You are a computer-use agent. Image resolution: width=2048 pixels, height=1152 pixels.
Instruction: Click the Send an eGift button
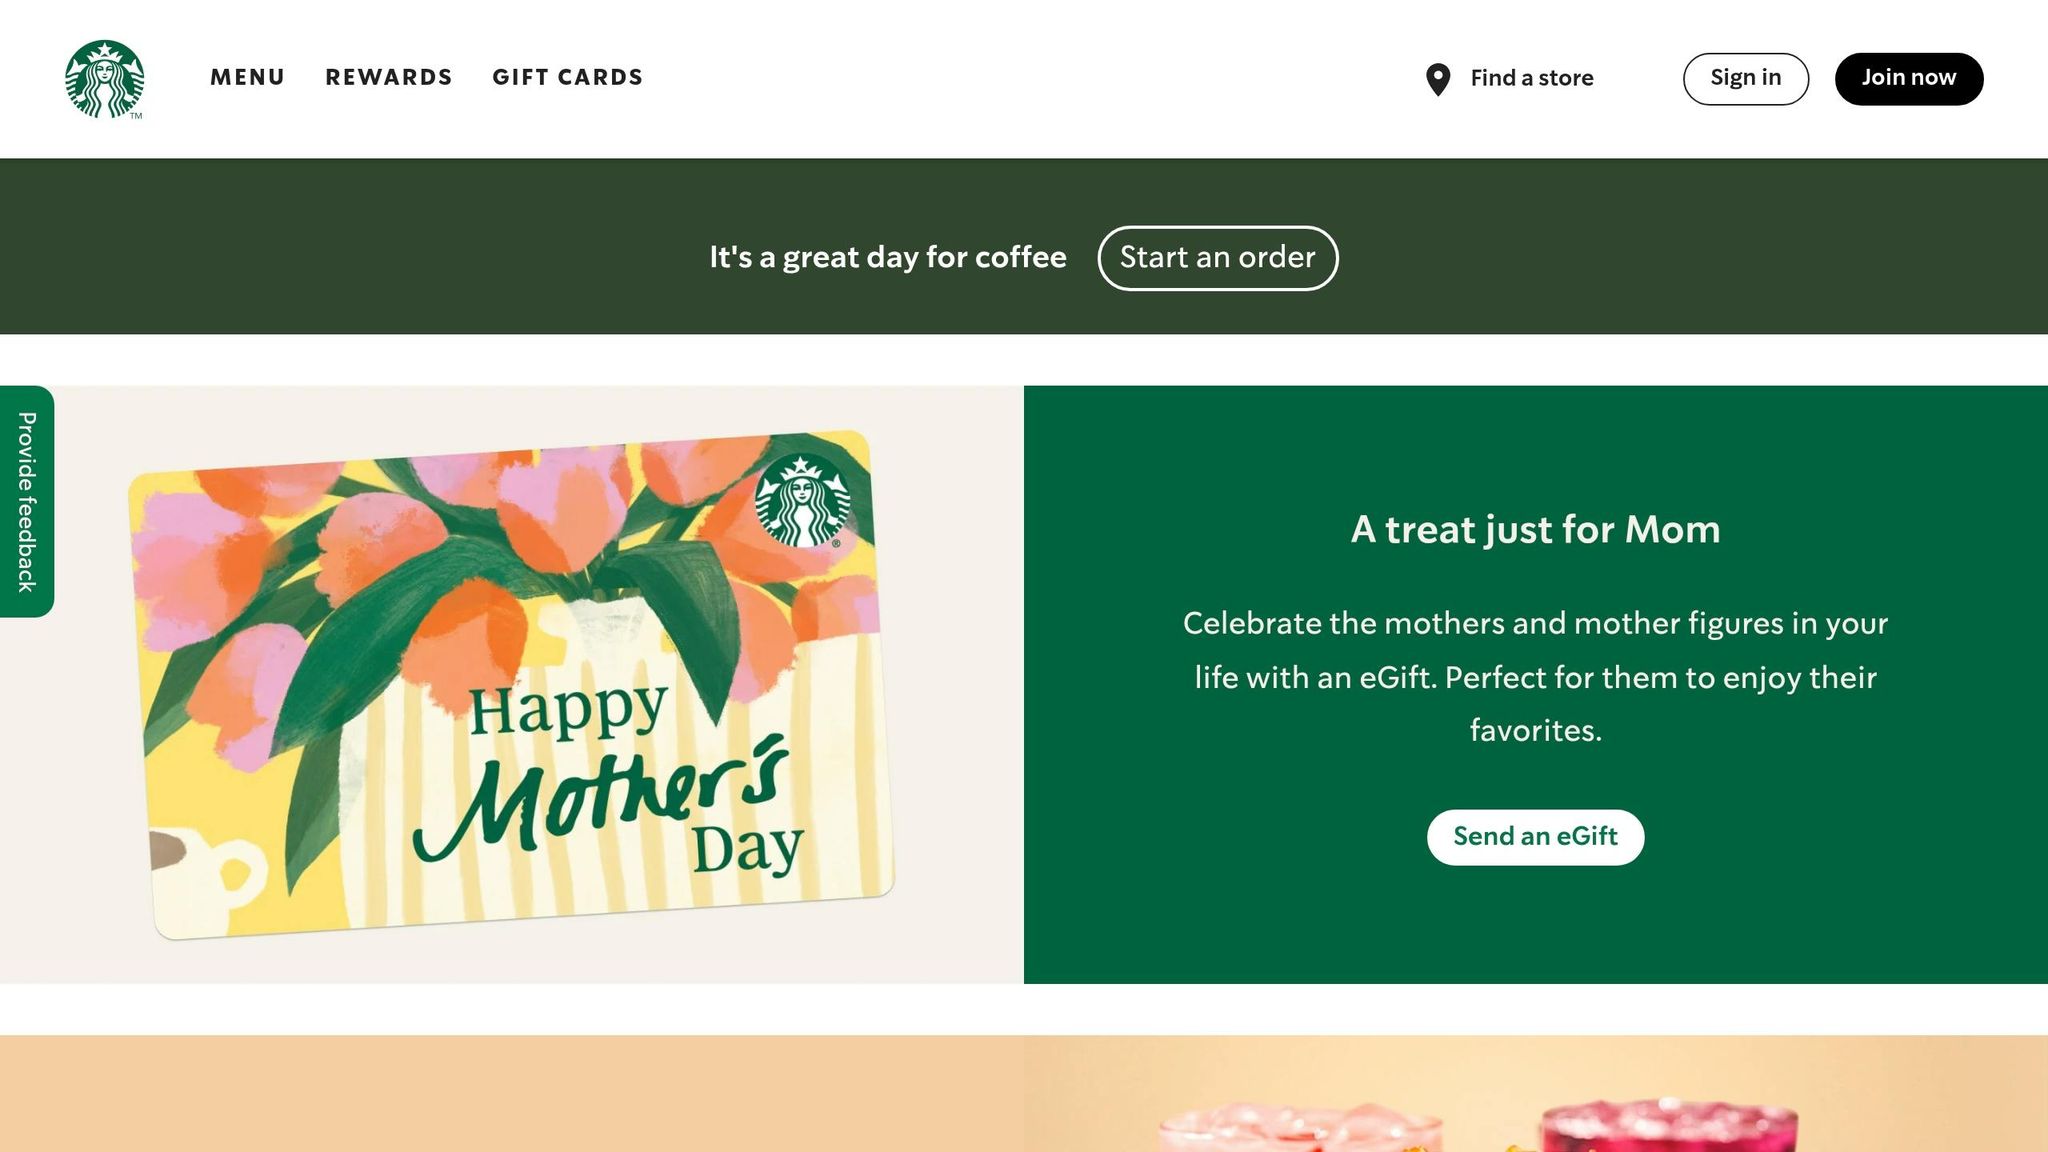click(x=1535, y=837)
